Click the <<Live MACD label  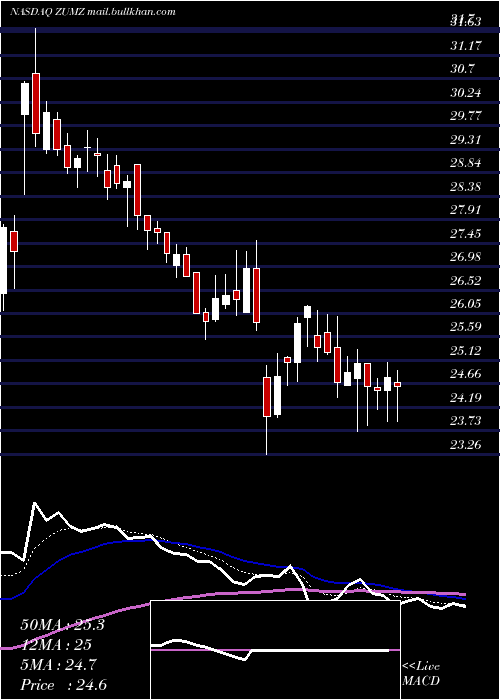click(421, 674)
